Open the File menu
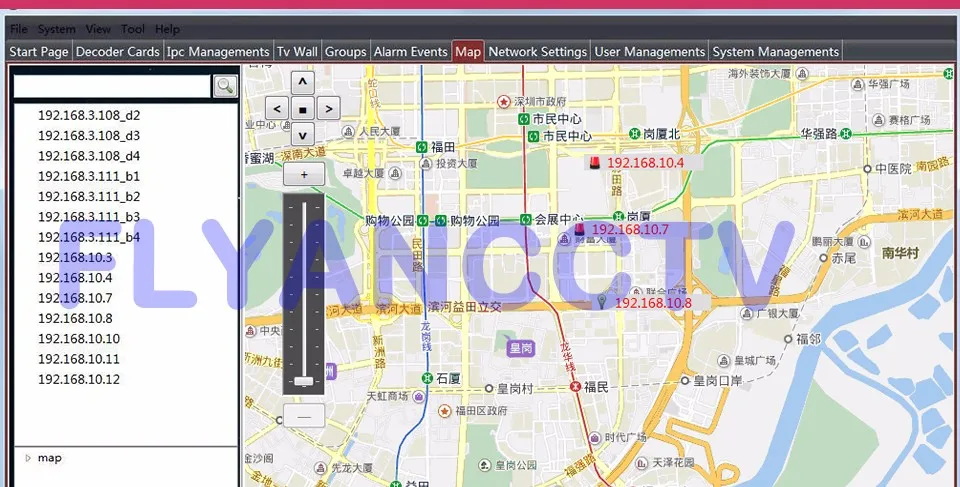 click(x=19, y=29)
